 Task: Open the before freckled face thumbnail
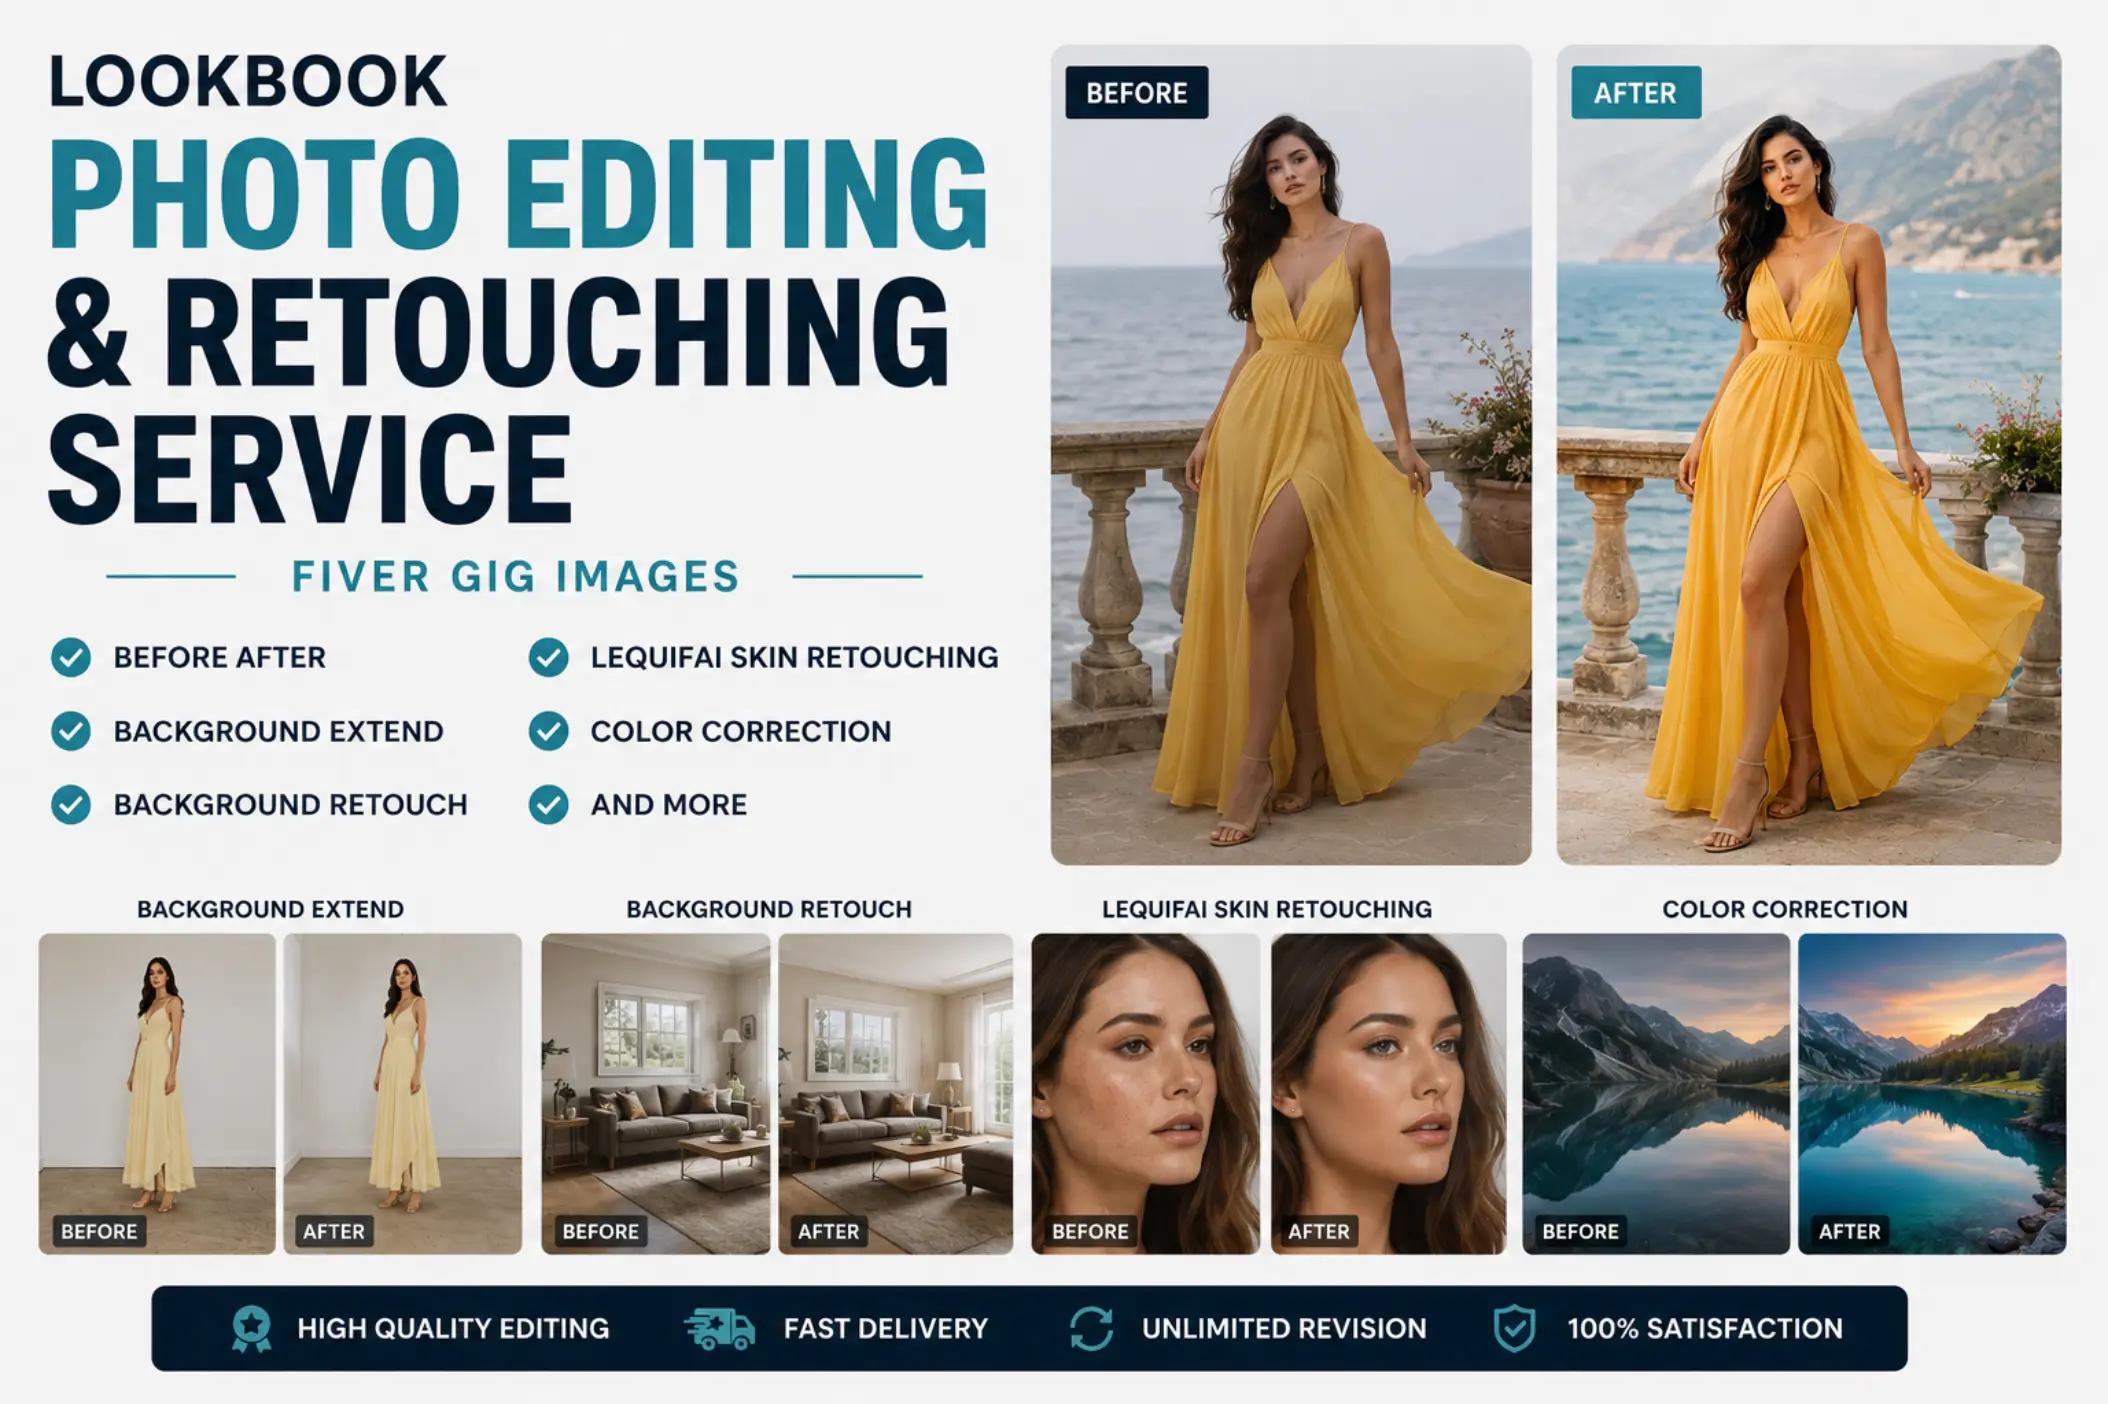point(1146,1094)
